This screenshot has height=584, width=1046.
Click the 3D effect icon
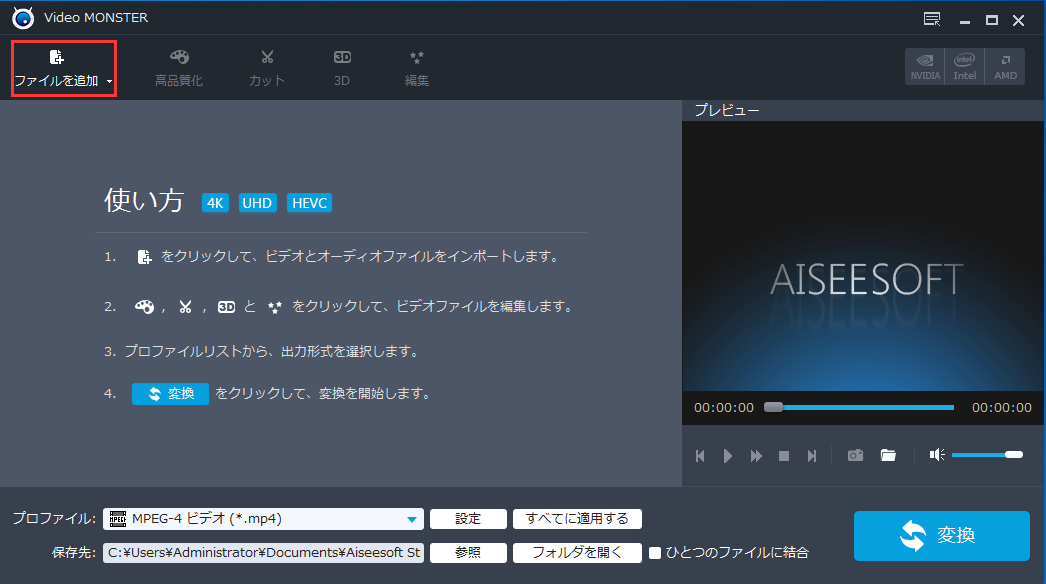(341, 66)
